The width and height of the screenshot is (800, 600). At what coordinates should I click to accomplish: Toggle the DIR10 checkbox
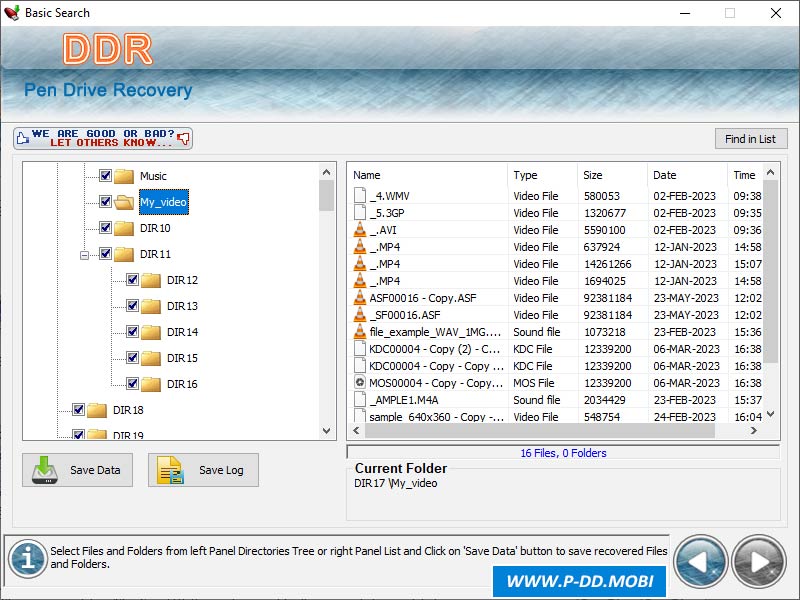105,228
